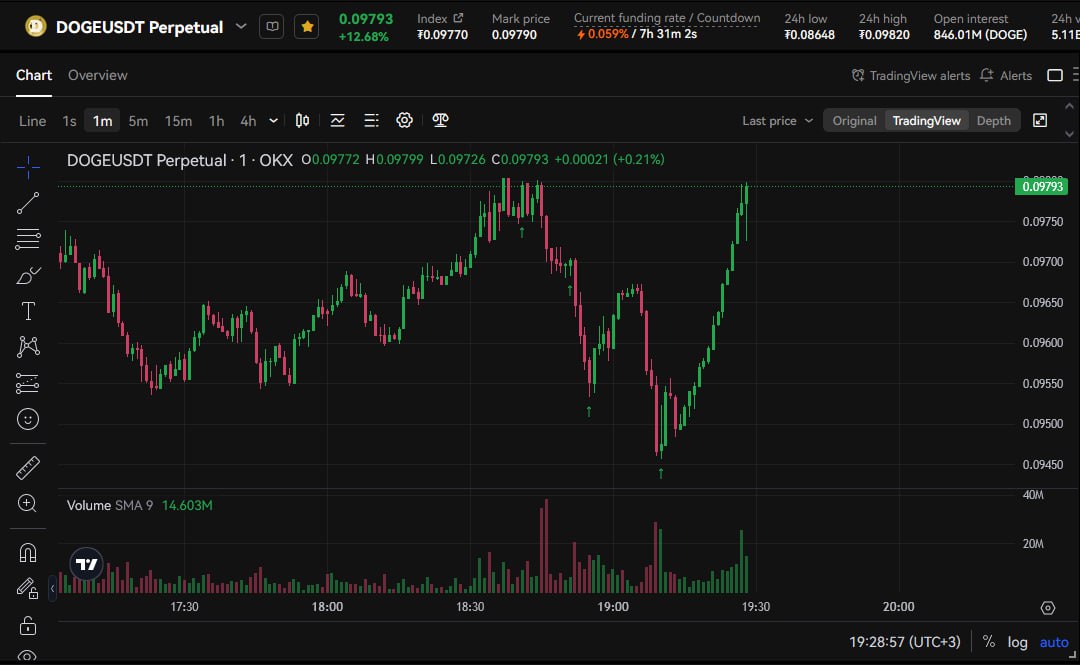1080x665 pixels.
Task: Open price scale settings gear at bottom right
Action: click(x=1048, y=607)
